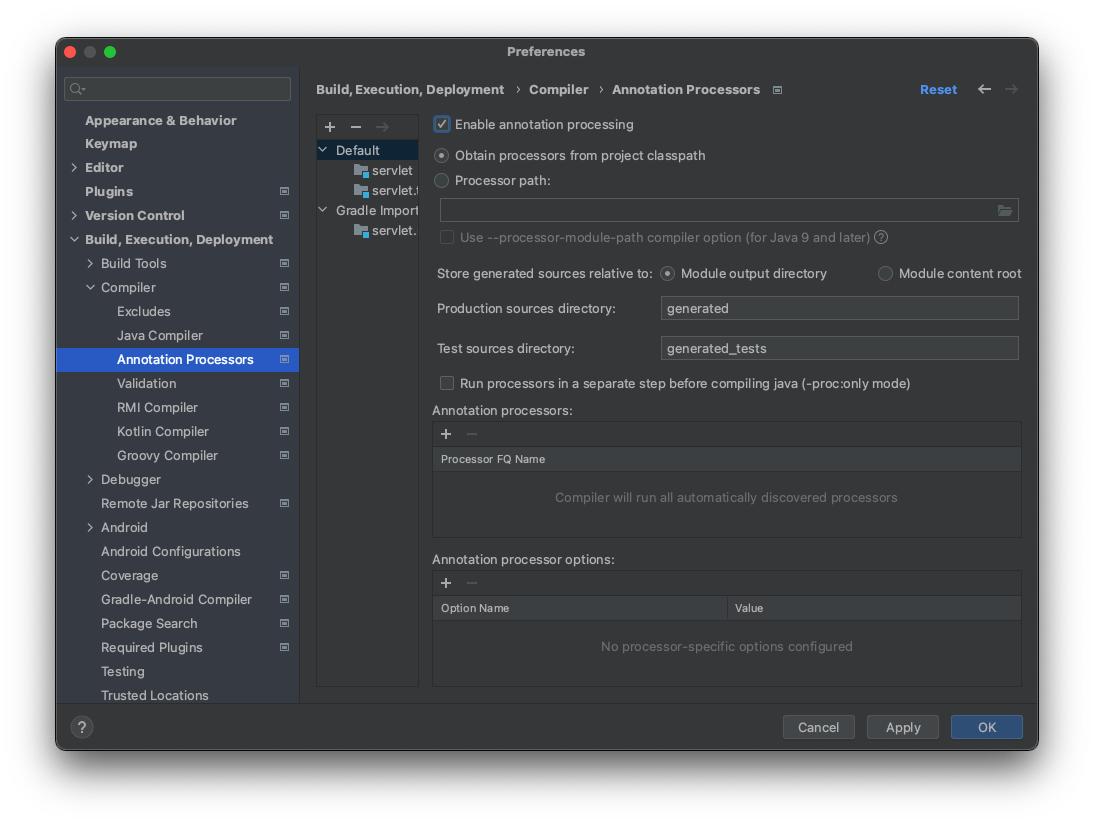Add an annotation processor FQ name
This screenshot has height=824, width=1094.
[446, 434]
